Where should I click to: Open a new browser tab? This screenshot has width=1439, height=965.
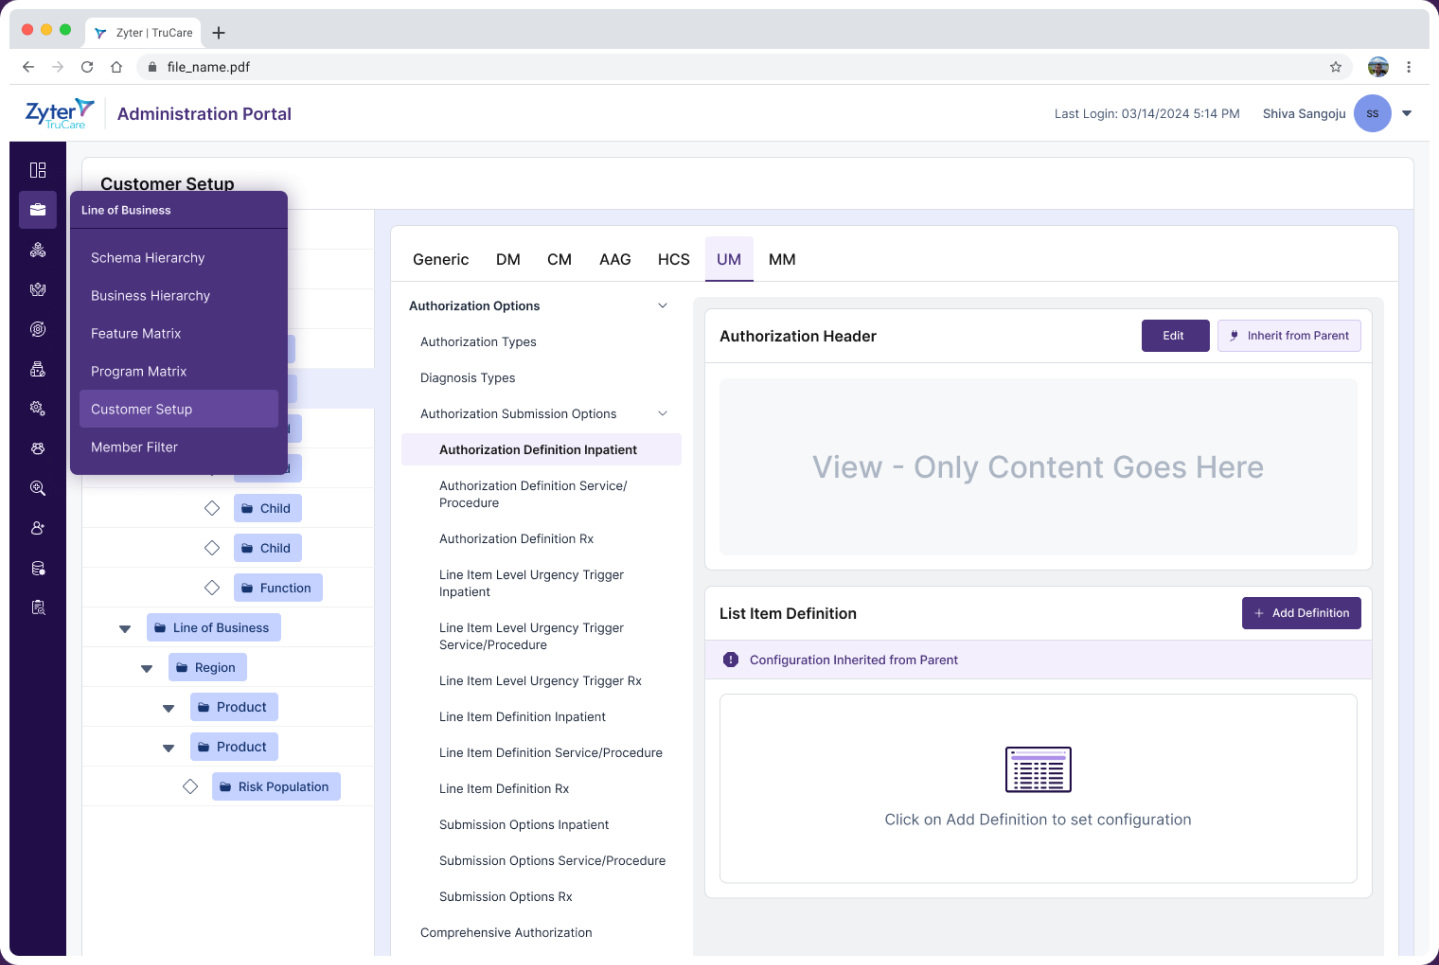(219, 33)
